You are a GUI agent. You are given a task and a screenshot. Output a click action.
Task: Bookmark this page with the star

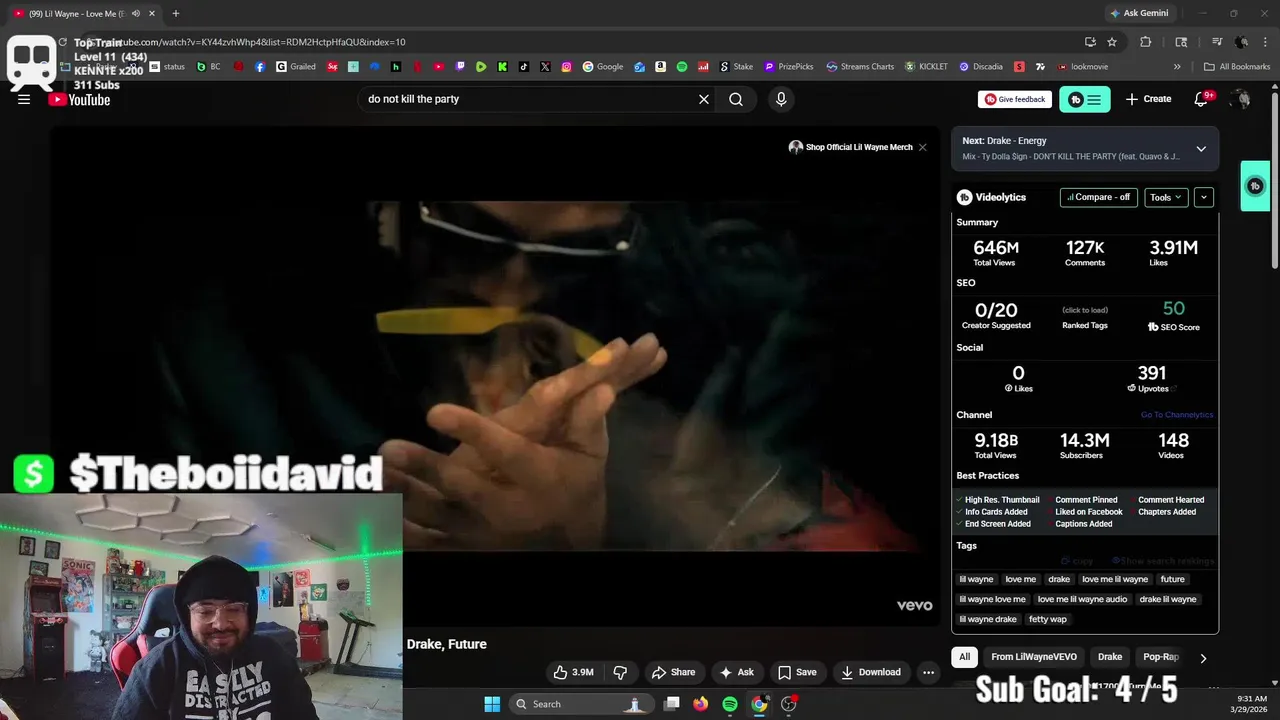1112,42
